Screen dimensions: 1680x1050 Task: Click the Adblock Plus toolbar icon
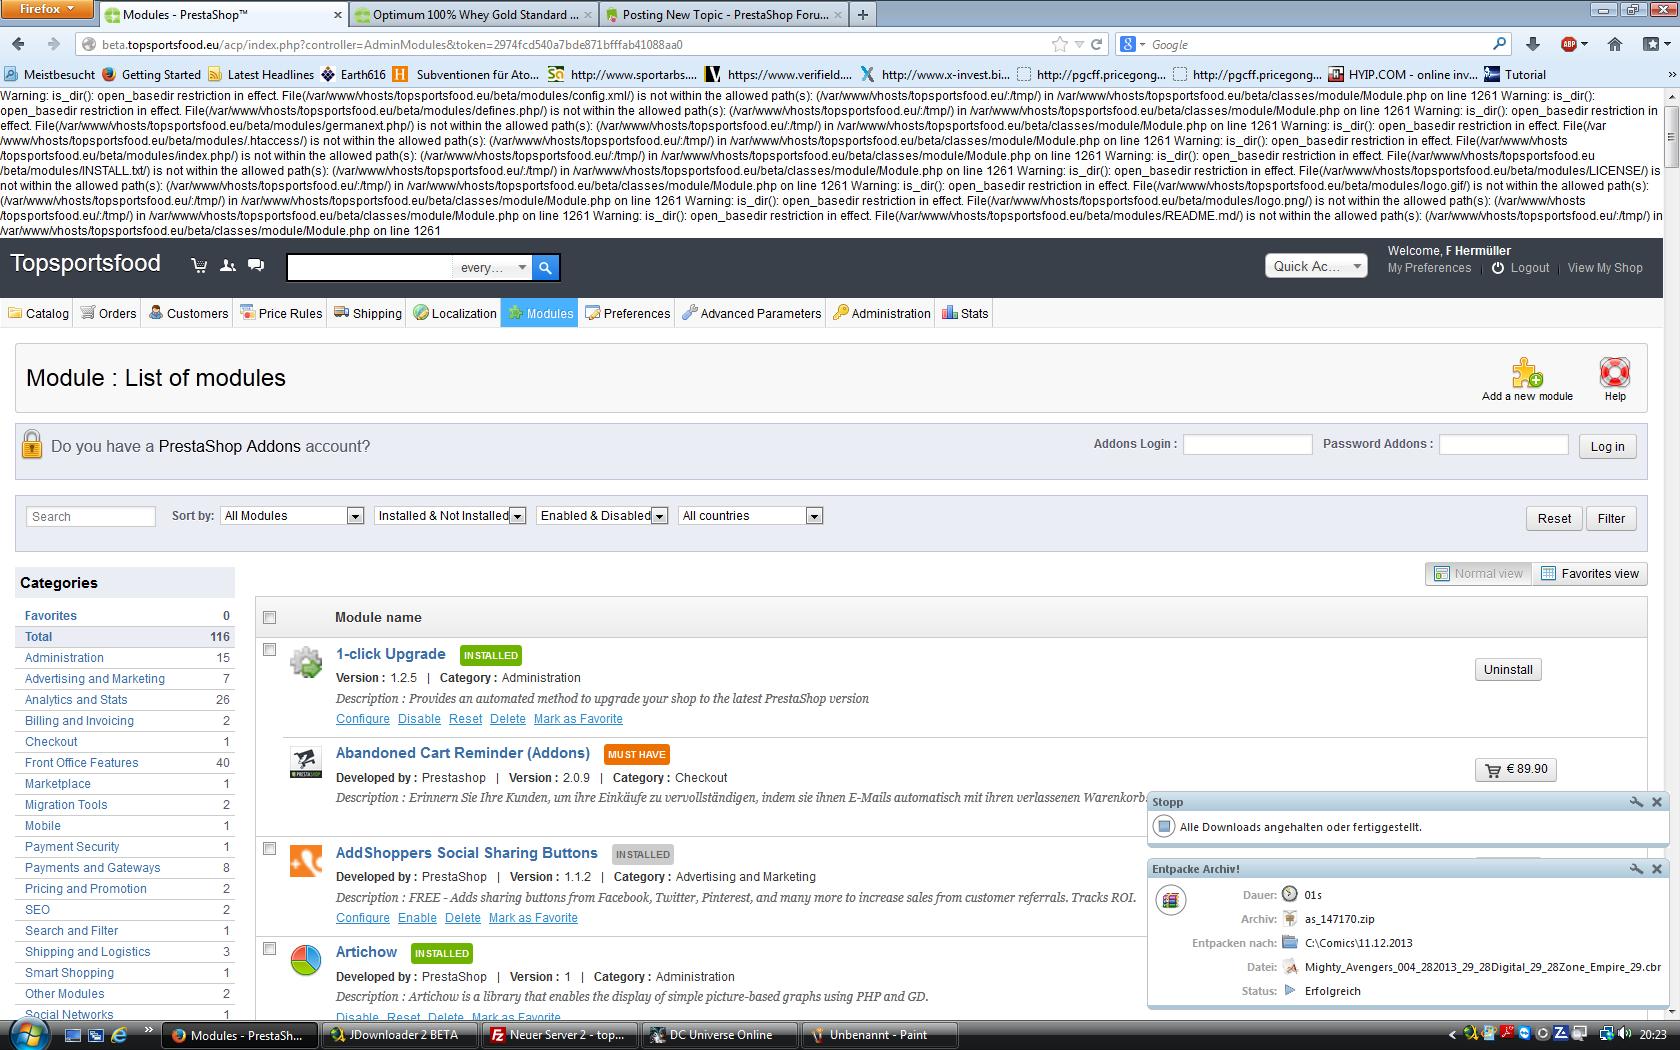1569,44
